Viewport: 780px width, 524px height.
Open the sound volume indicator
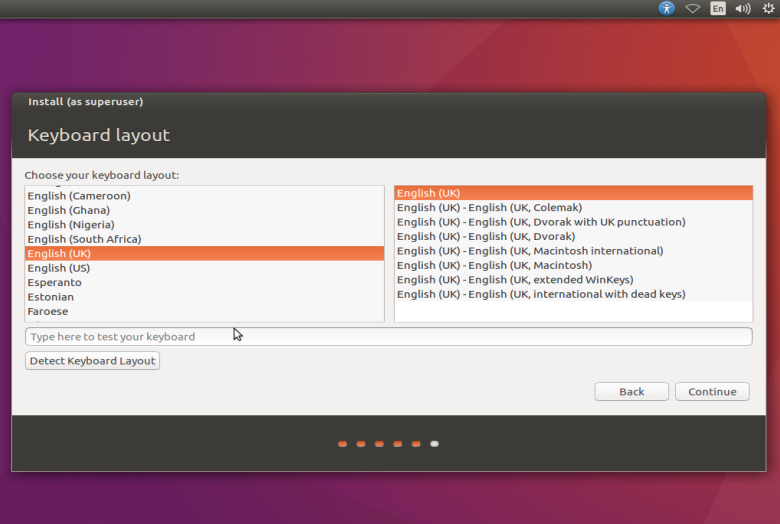[743, 8]
